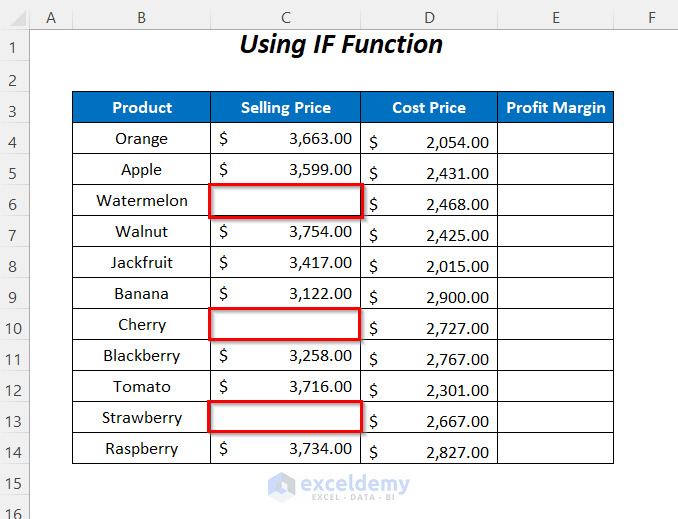
Task: Click Profit Margin cell for Orange
Action: (556, 138)
